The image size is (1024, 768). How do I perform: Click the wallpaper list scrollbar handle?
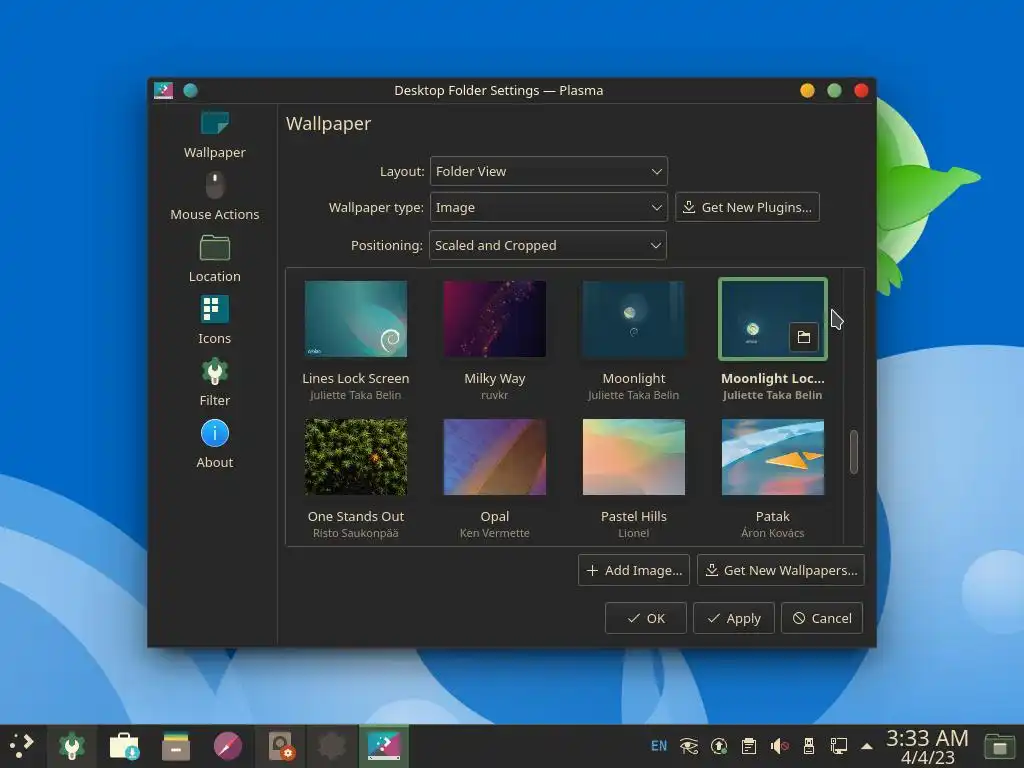(854, 452)
